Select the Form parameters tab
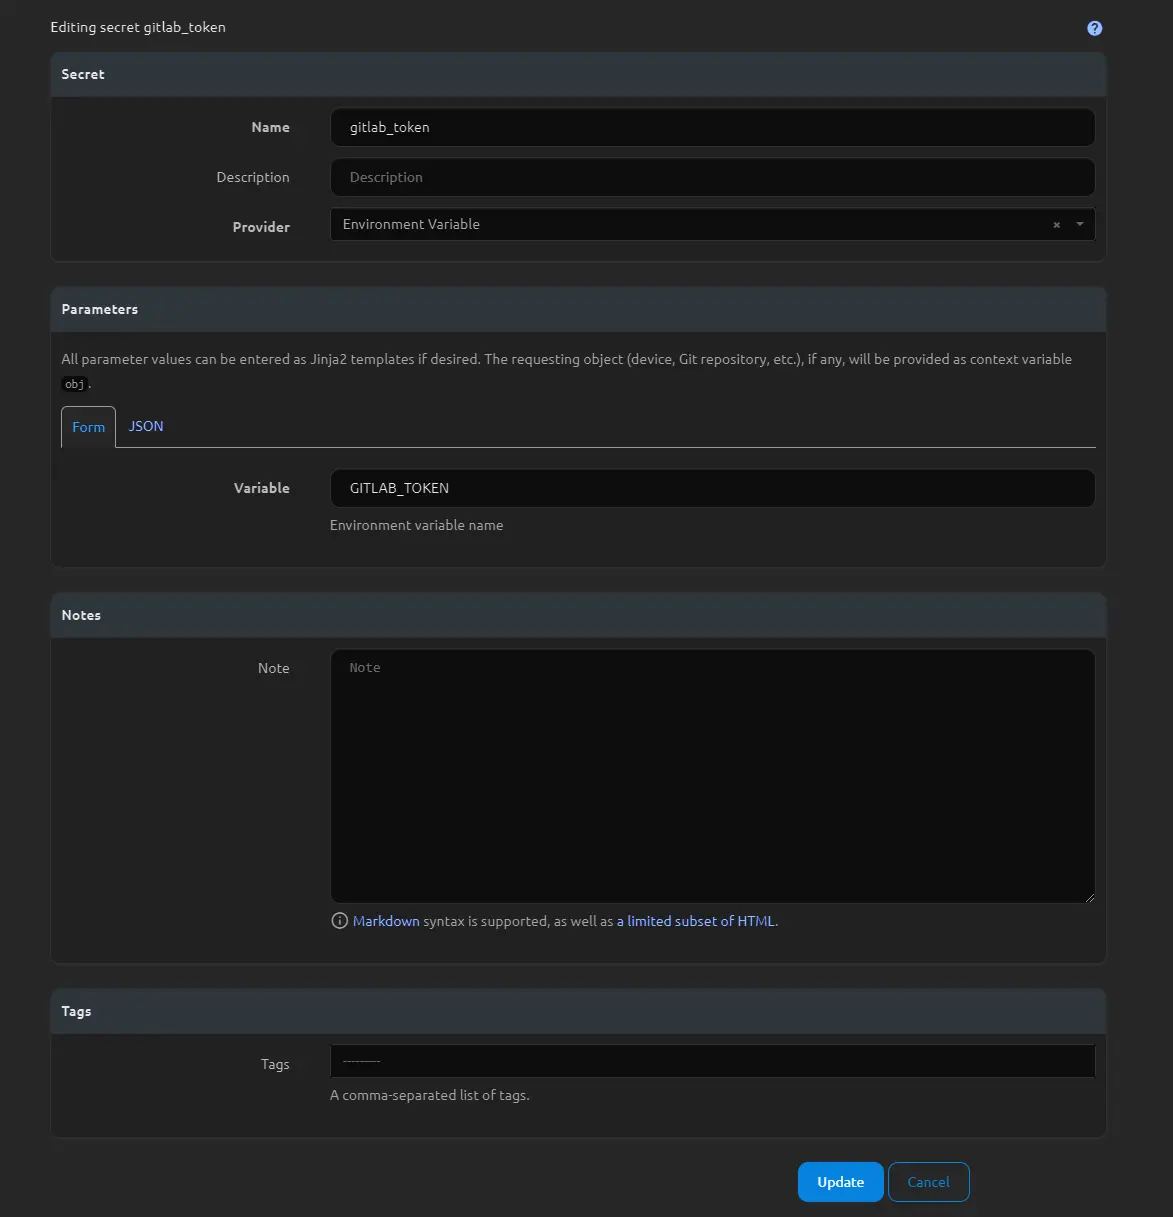 88,427
